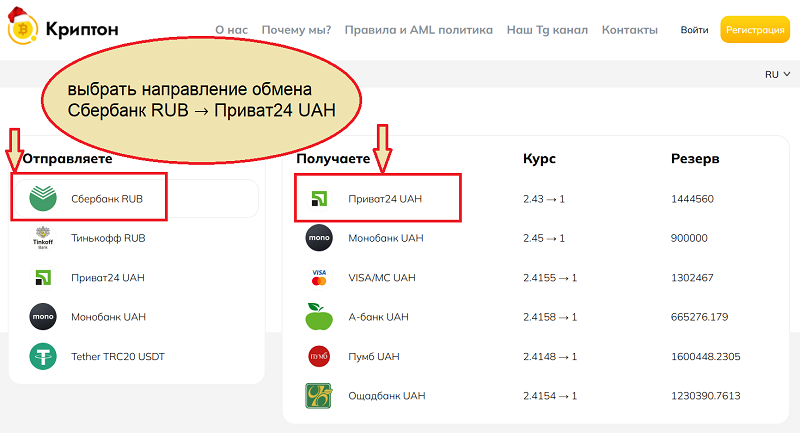This screenshot has height=433, width=800.
Task: Click the Ощадбанк logo icon
Action: click(319, 396)
